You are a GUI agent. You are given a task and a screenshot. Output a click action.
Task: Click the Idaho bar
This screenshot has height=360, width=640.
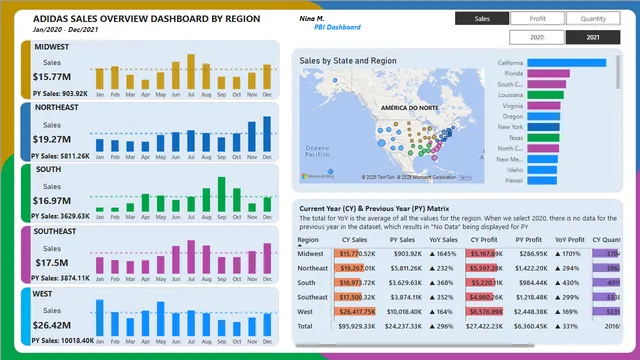click(x=542, y=170)
